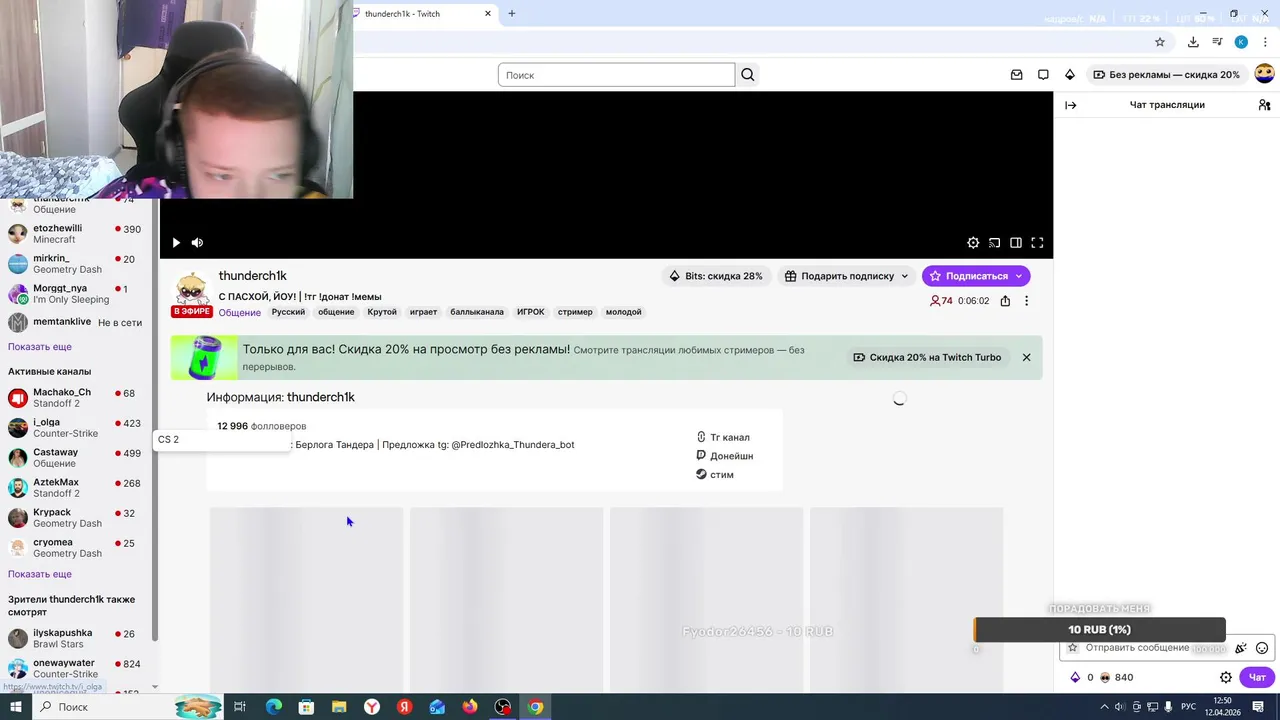Image resolution: width=1280 pixels, height=720 pixels.
Task: Click the Bits diamond icon in top bar
Action: 1069,75
